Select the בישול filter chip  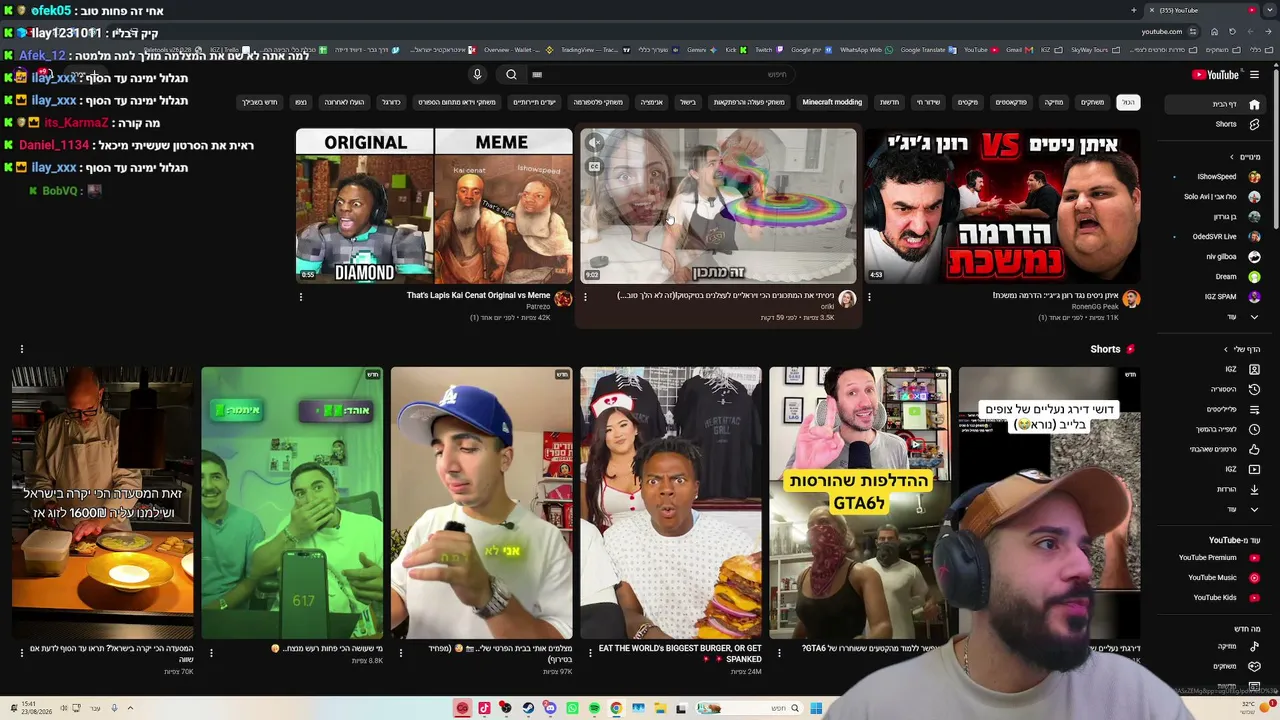tap(688, 102)
